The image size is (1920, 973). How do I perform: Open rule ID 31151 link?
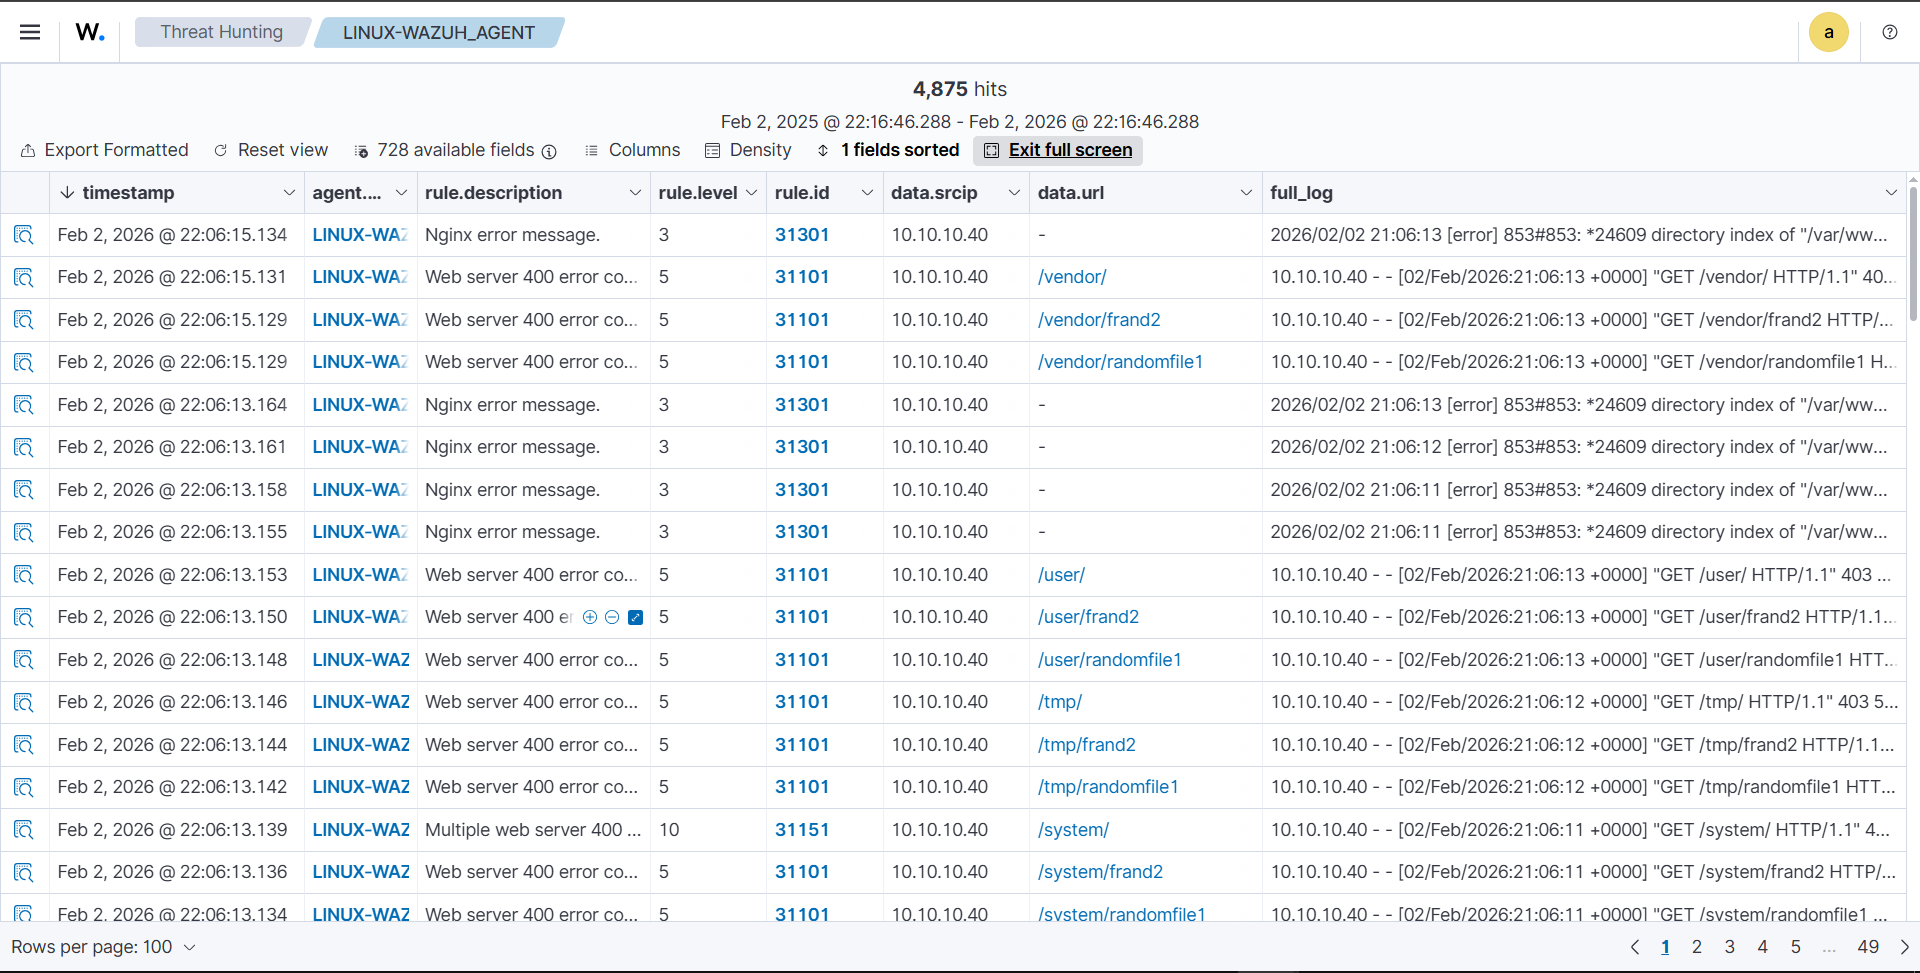pyautogui.click(x=802, y=830)
